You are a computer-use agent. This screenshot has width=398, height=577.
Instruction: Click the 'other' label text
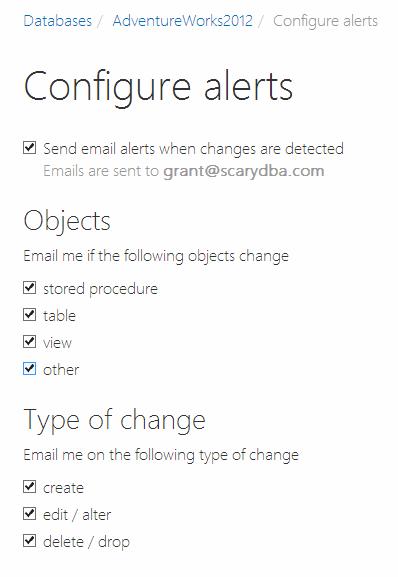click(x=61, y=370)
